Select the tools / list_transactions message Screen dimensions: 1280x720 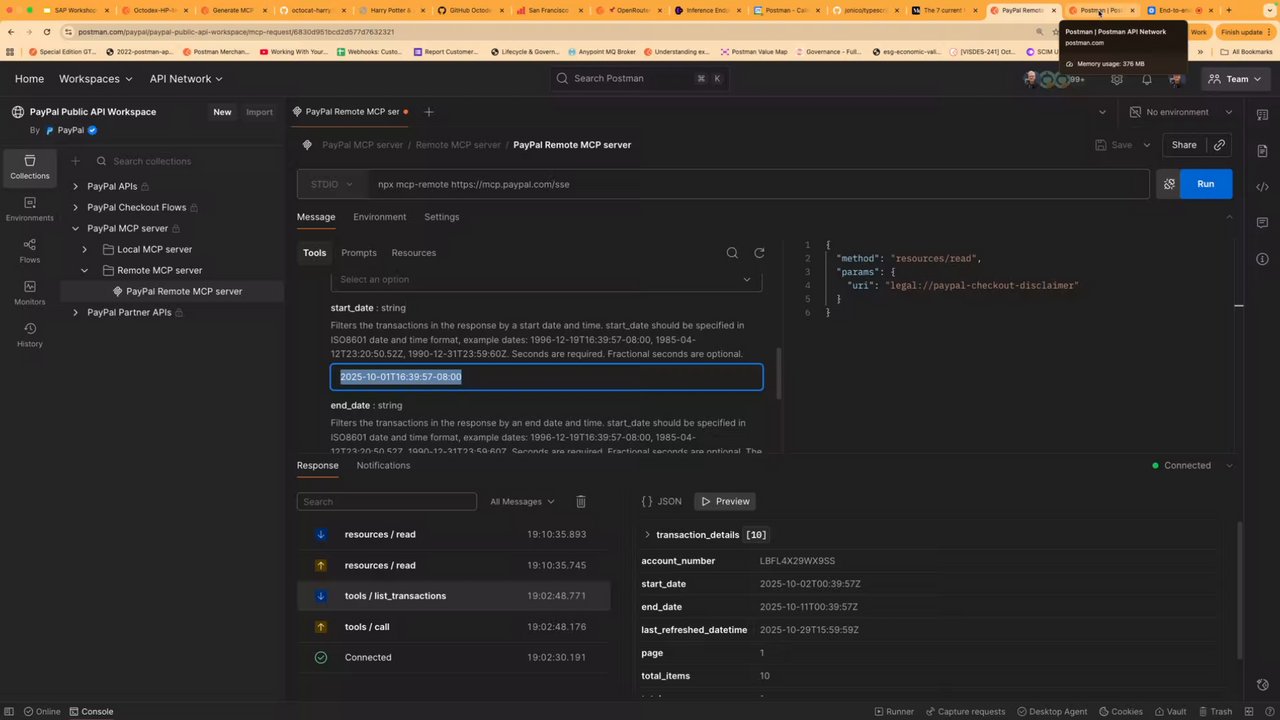(453, 596)
